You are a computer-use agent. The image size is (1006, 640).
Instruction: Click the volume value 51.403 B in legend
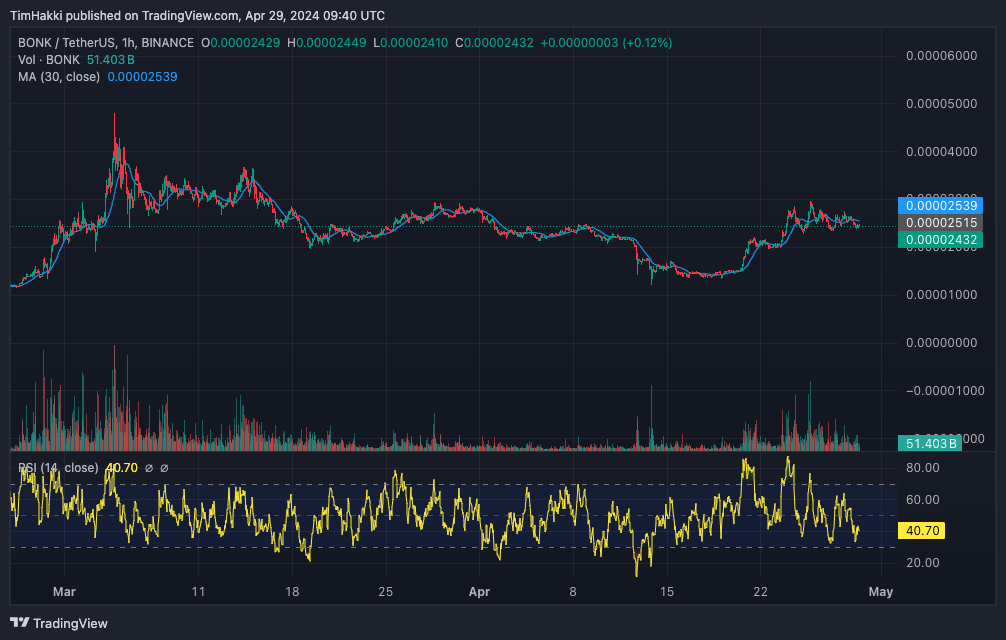110,60
